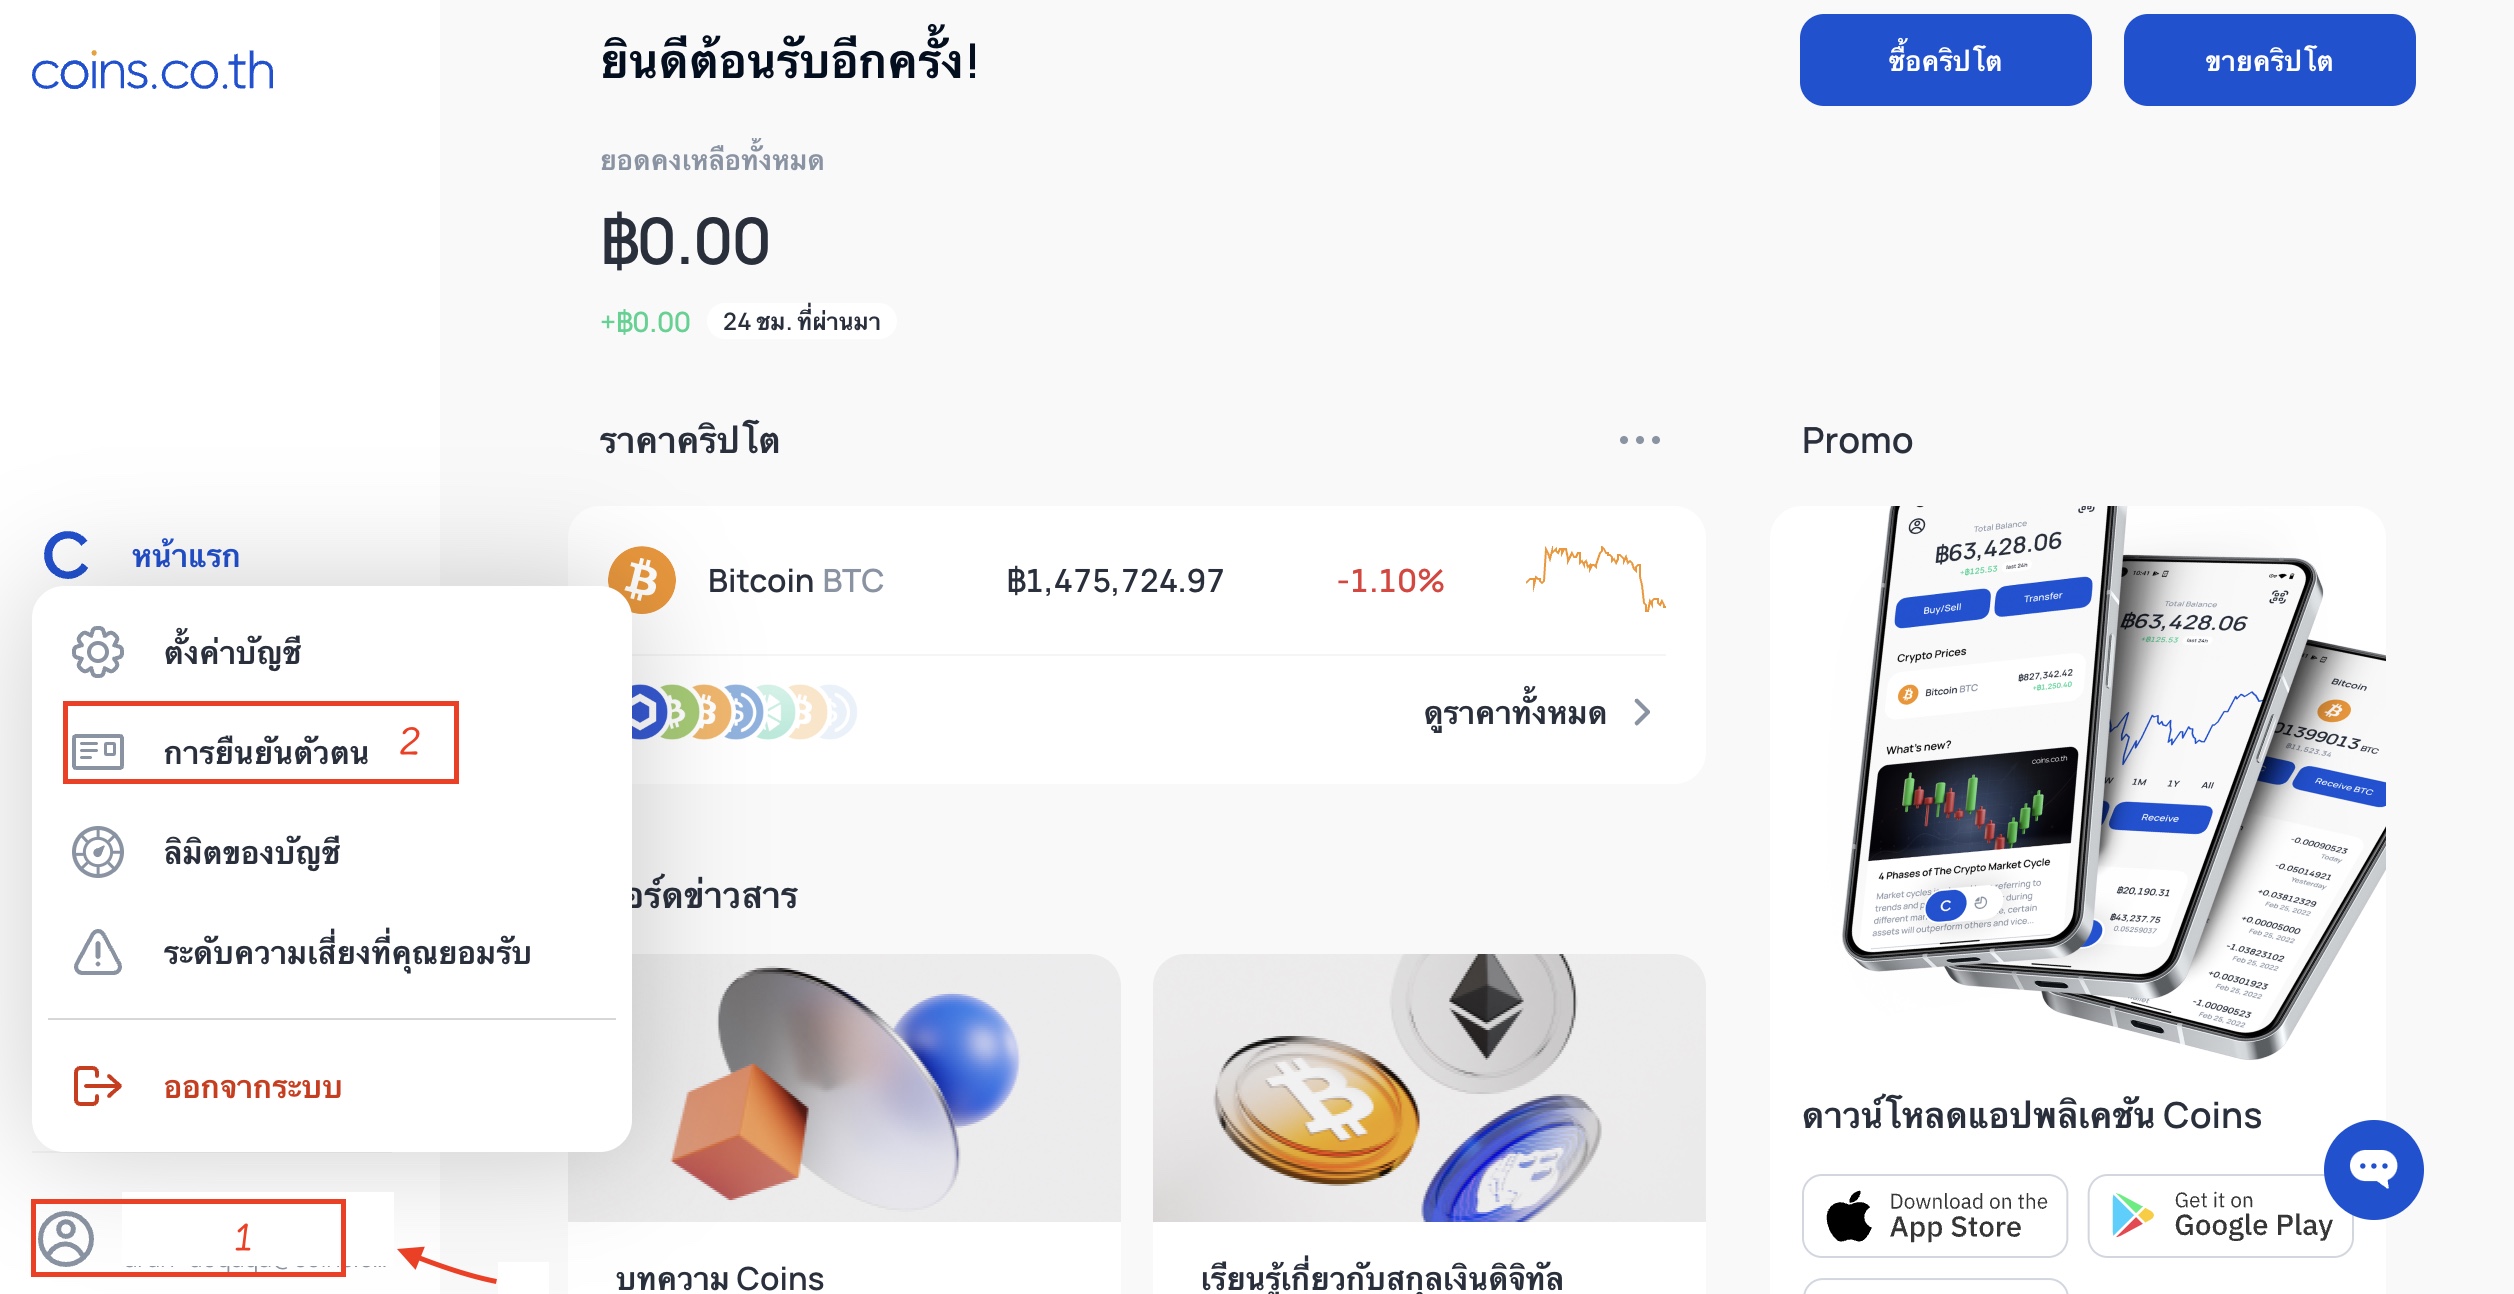The width and height of the screenshot is (2514, 1294).
Task: Open the live chat bubble icon
Action: click(2373, 1169)
